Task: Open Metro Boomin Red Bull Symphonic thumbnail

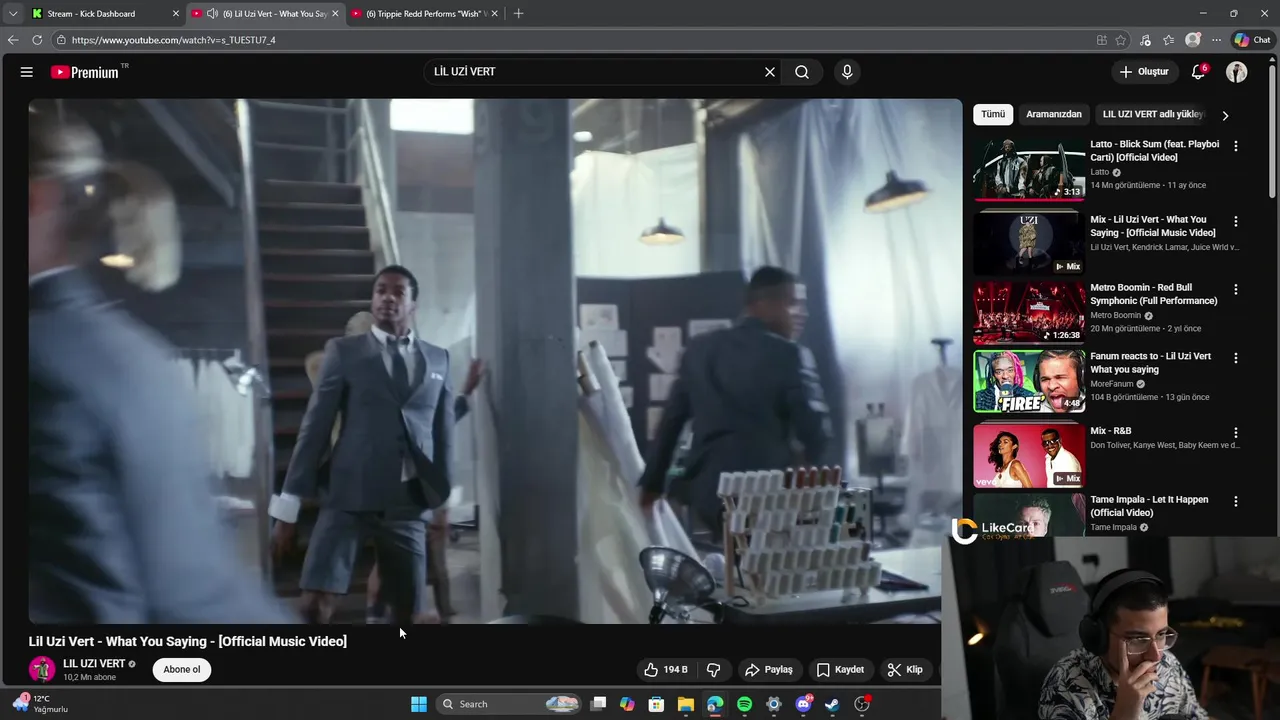Action: tap(1029, 313)
